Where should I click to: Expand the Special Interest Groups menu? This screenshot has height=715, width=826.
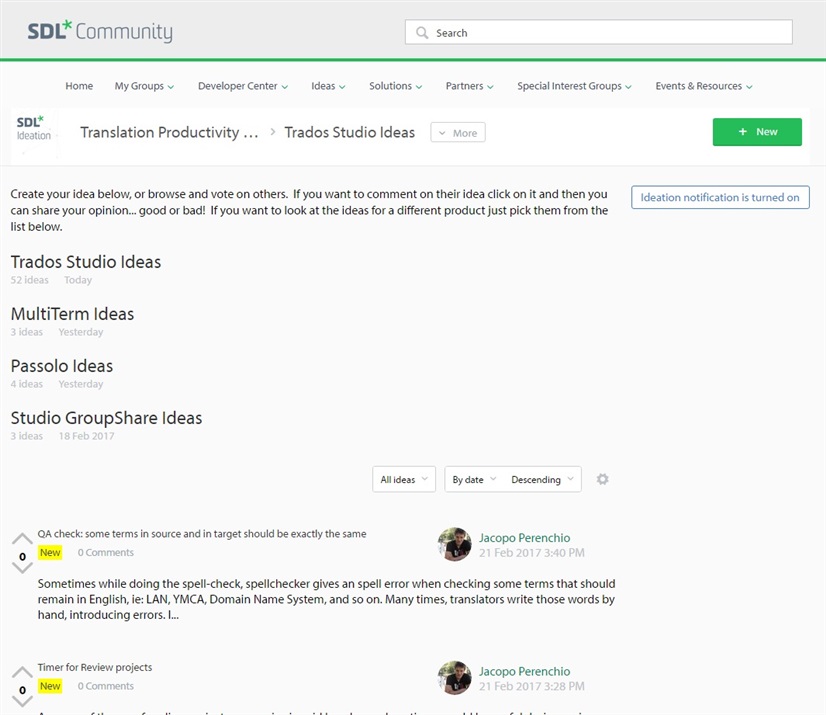coord(574,86)
